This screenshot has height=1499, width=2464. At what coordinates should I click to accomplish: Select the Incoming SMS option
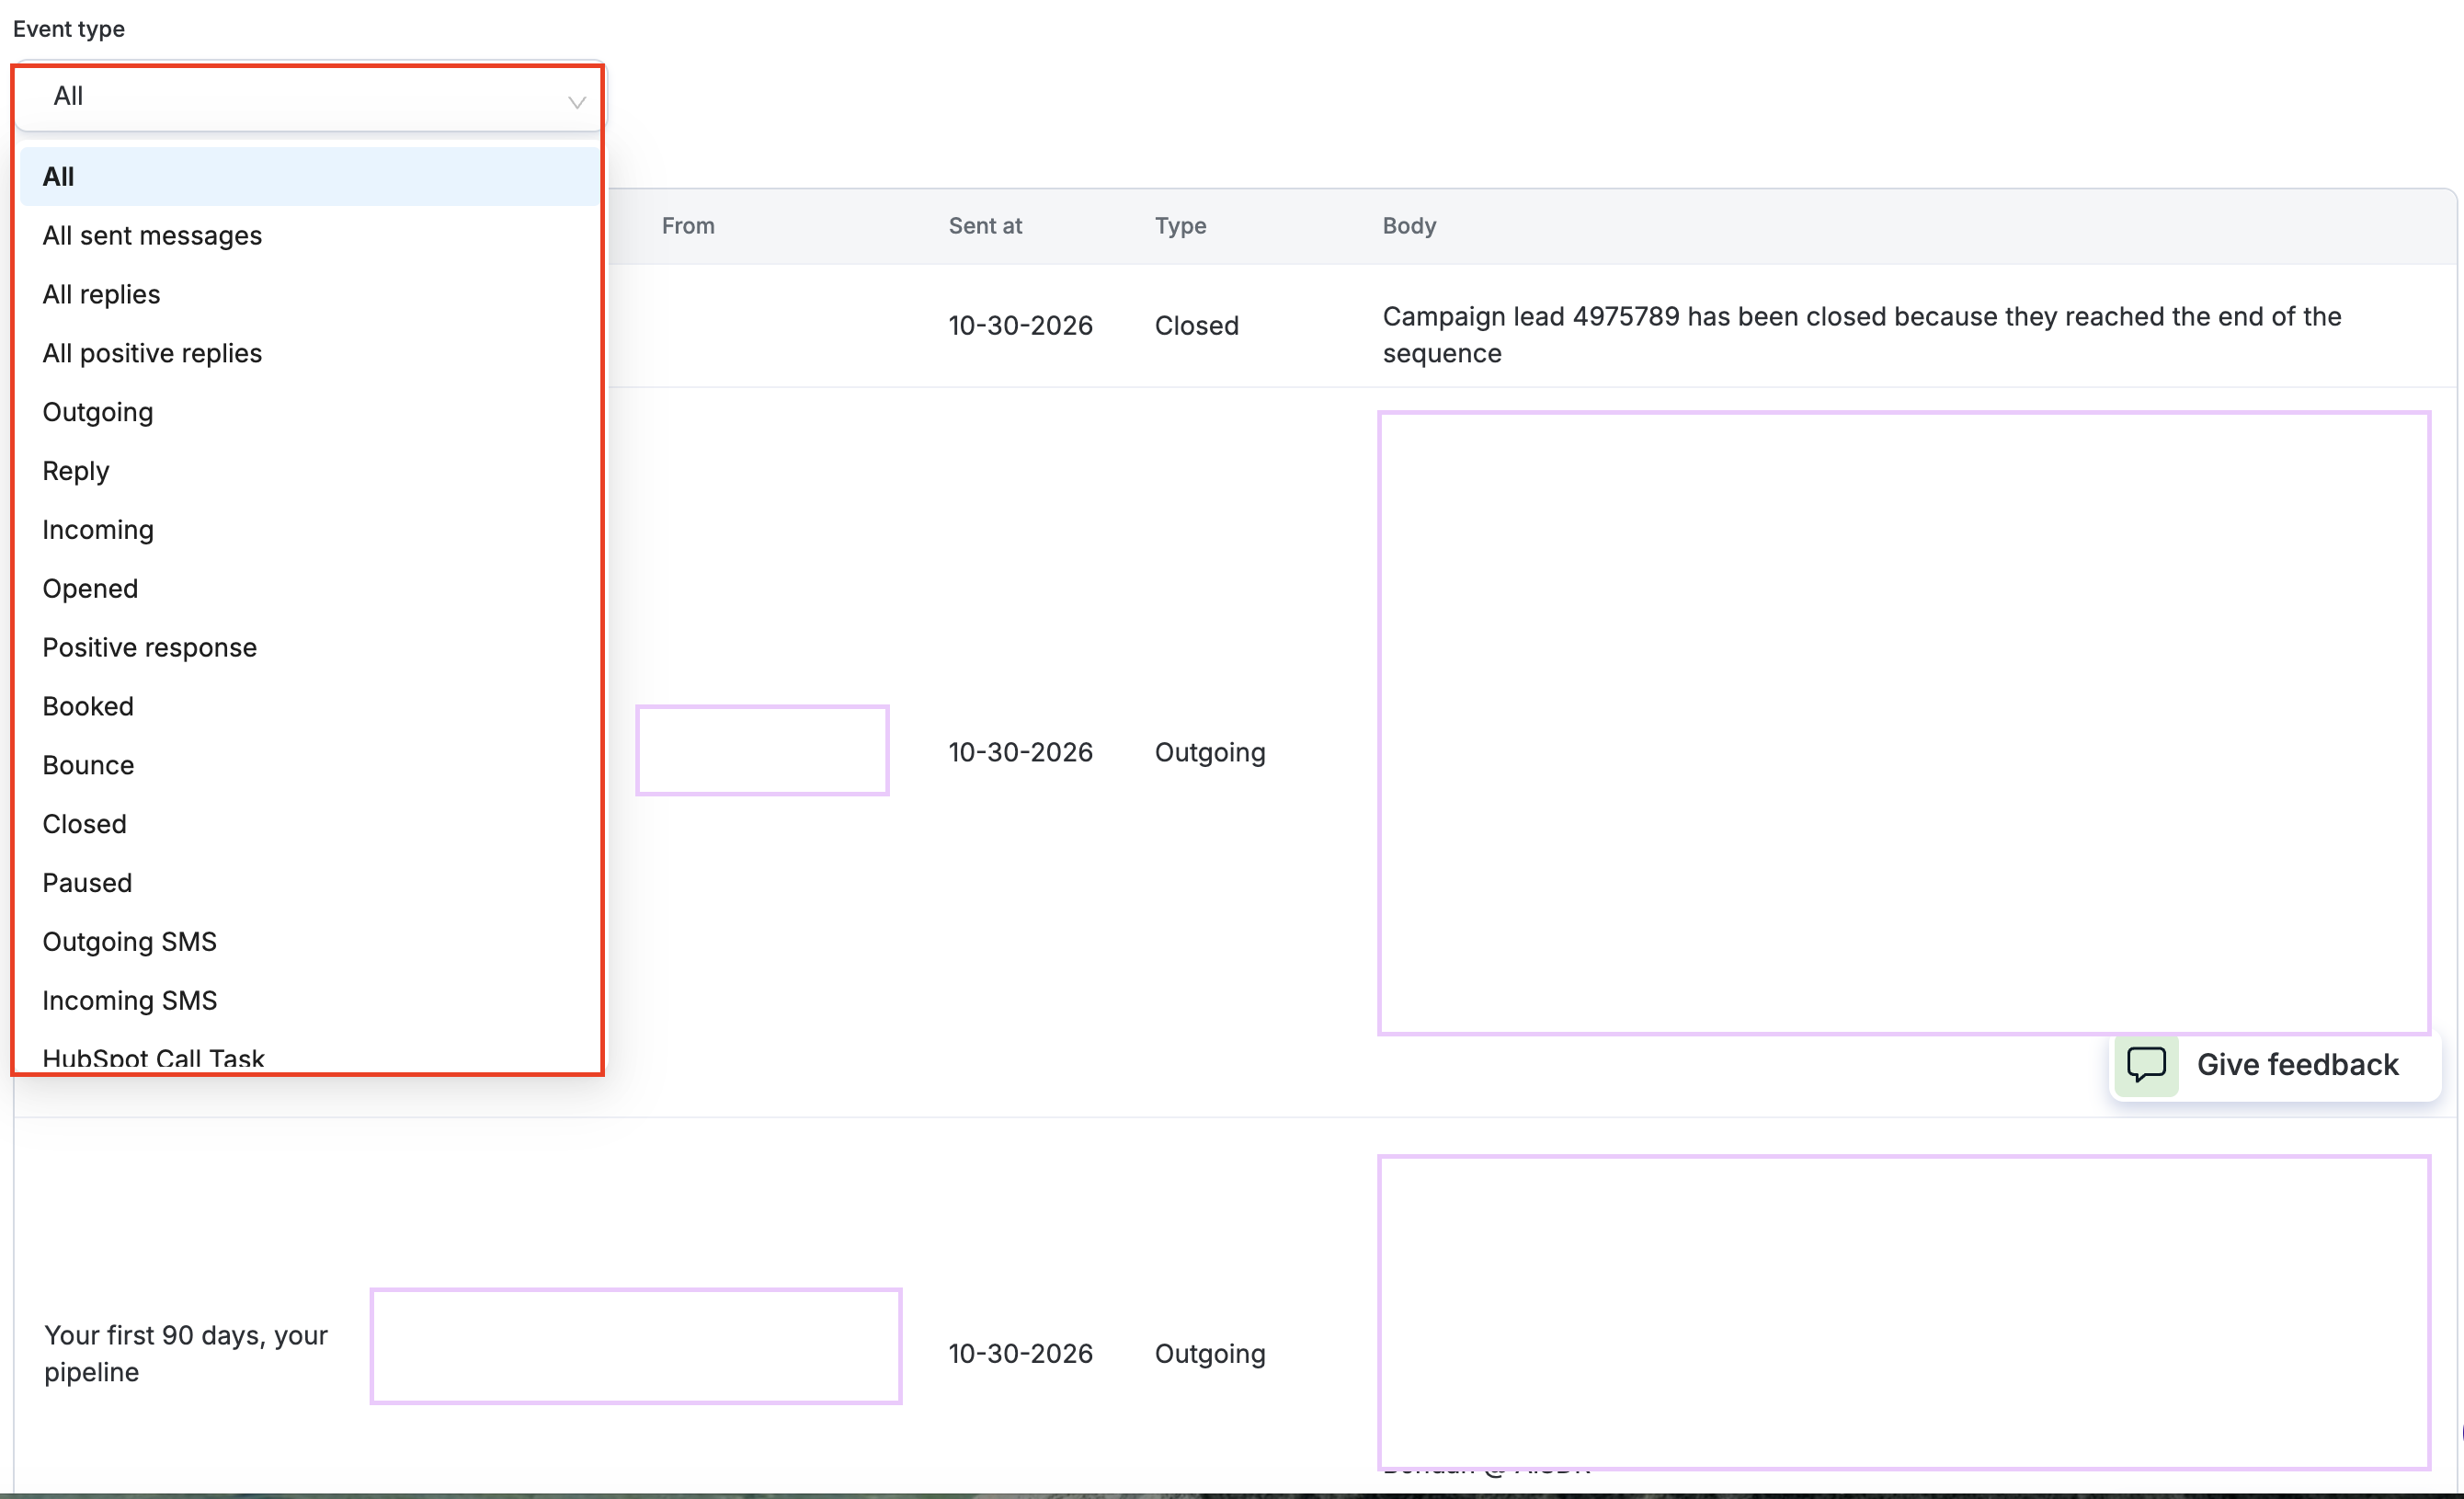(x=309, y=1001)
